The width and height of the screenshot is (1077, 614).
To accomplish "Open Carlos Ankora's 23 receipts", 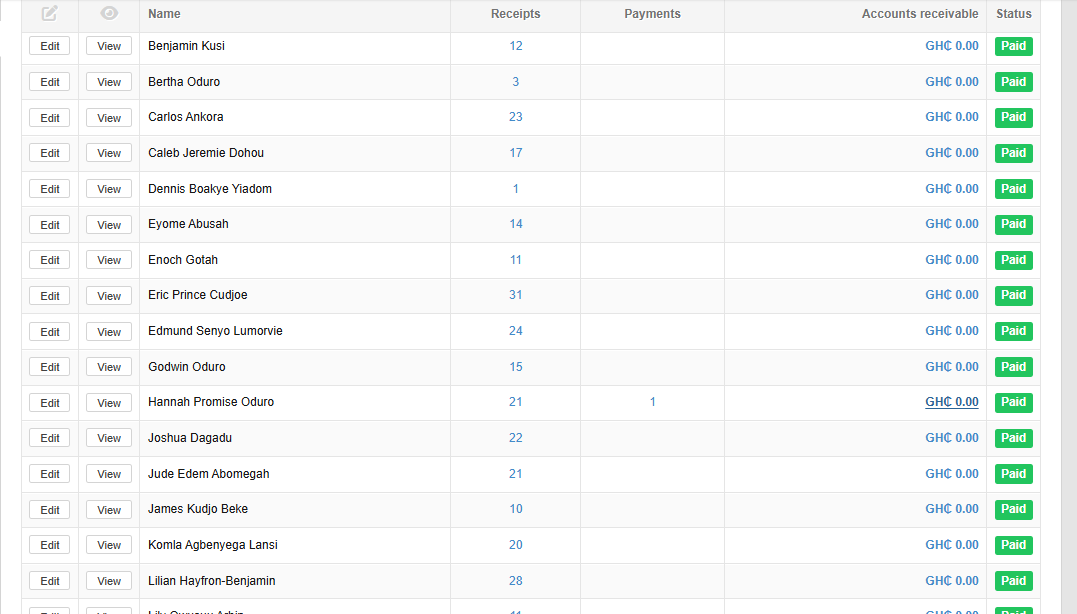I will 516,117.
